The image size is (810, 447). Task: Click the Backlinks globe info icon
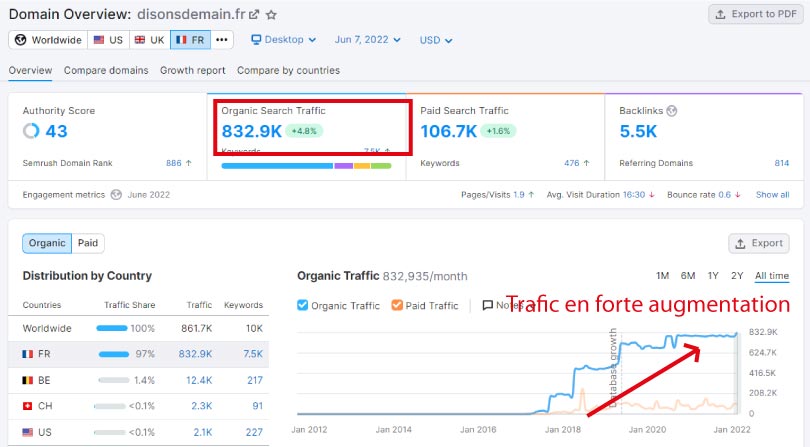tap(672, 111)
